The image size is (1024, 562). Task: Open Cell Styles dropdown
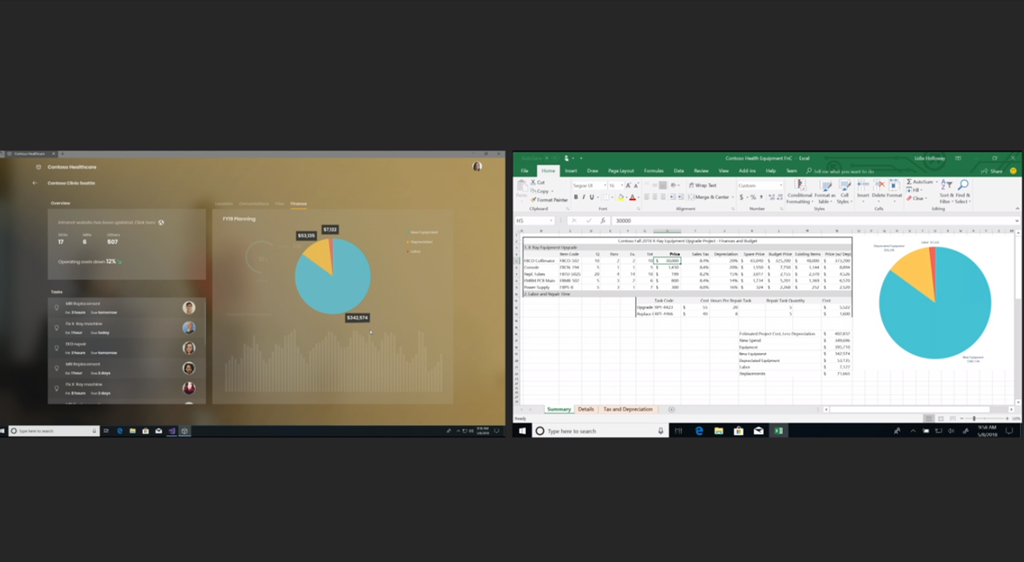point(844,193)
